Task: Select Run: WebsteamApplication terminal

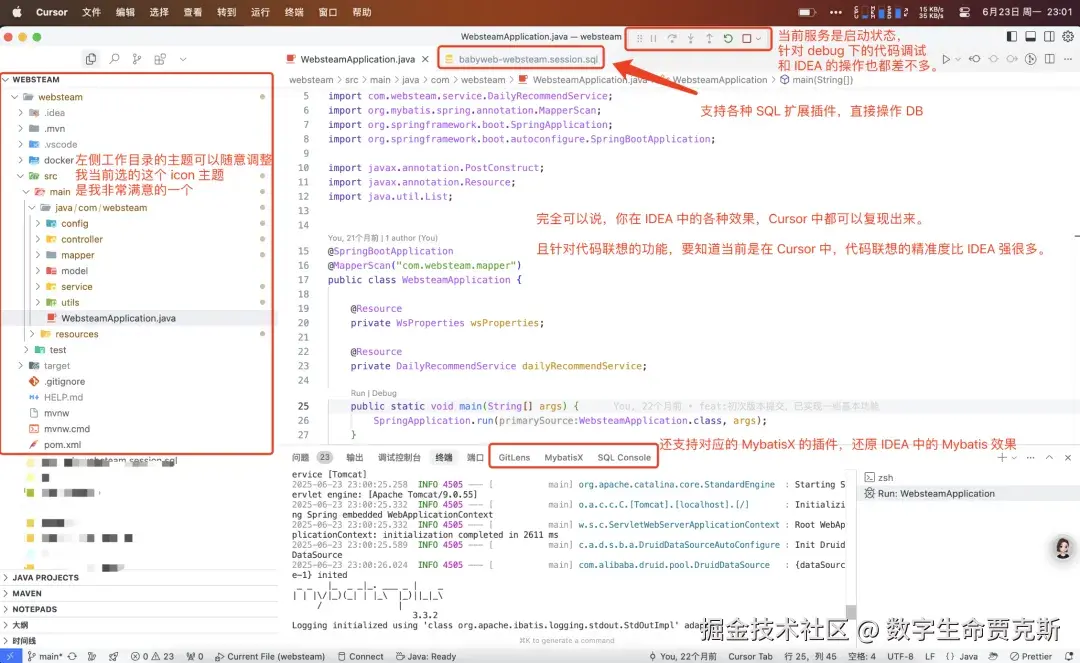Action: pyautogui.click(x=935, y=494)
